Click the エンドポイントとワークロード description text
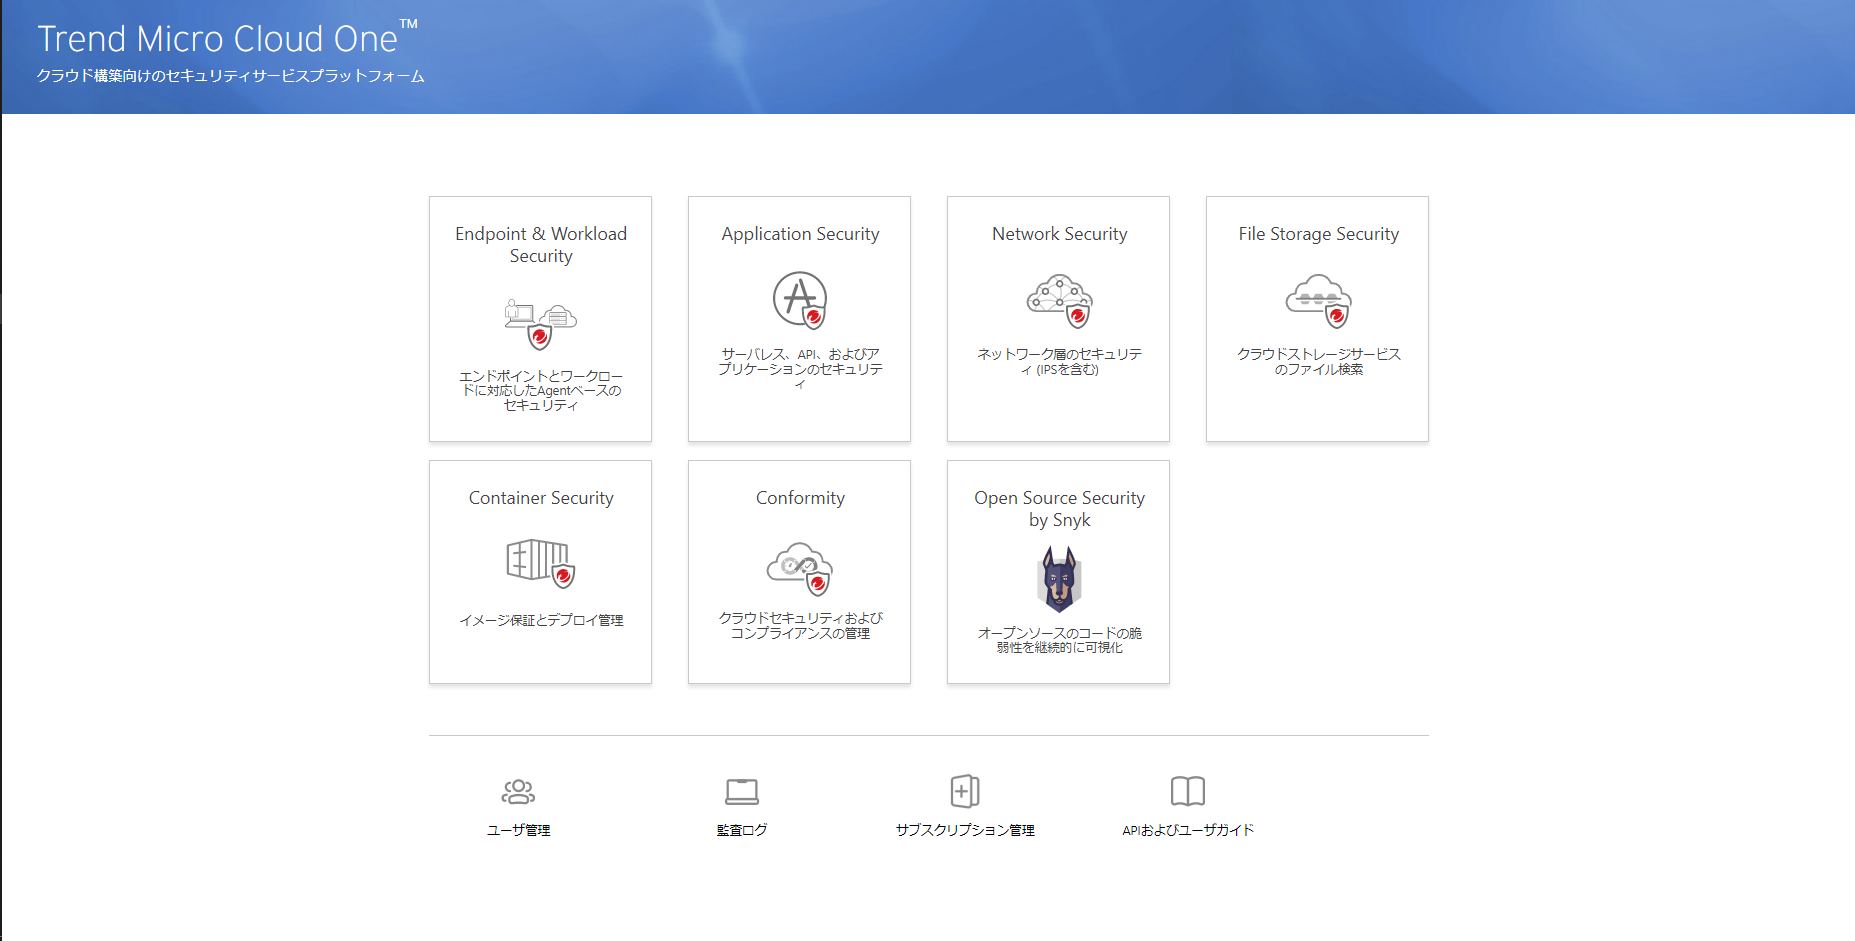1855x941 pixels. tap(541, 391)
